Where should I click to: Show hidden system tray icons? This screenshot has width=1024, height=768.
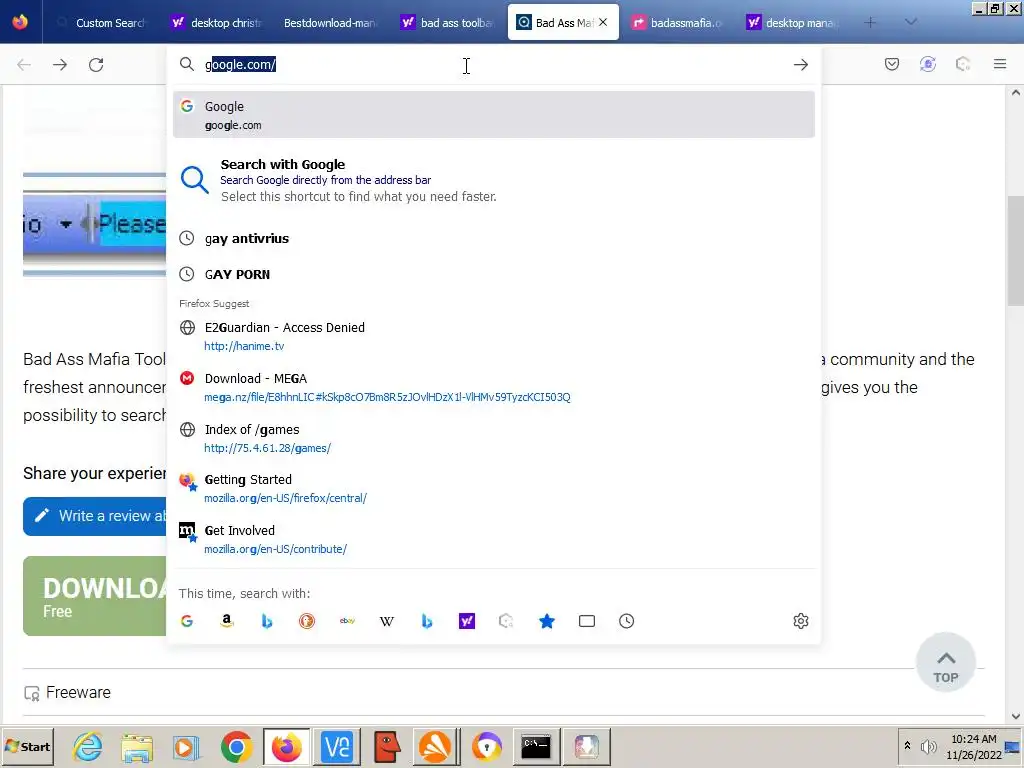click(x=907, y=745)
